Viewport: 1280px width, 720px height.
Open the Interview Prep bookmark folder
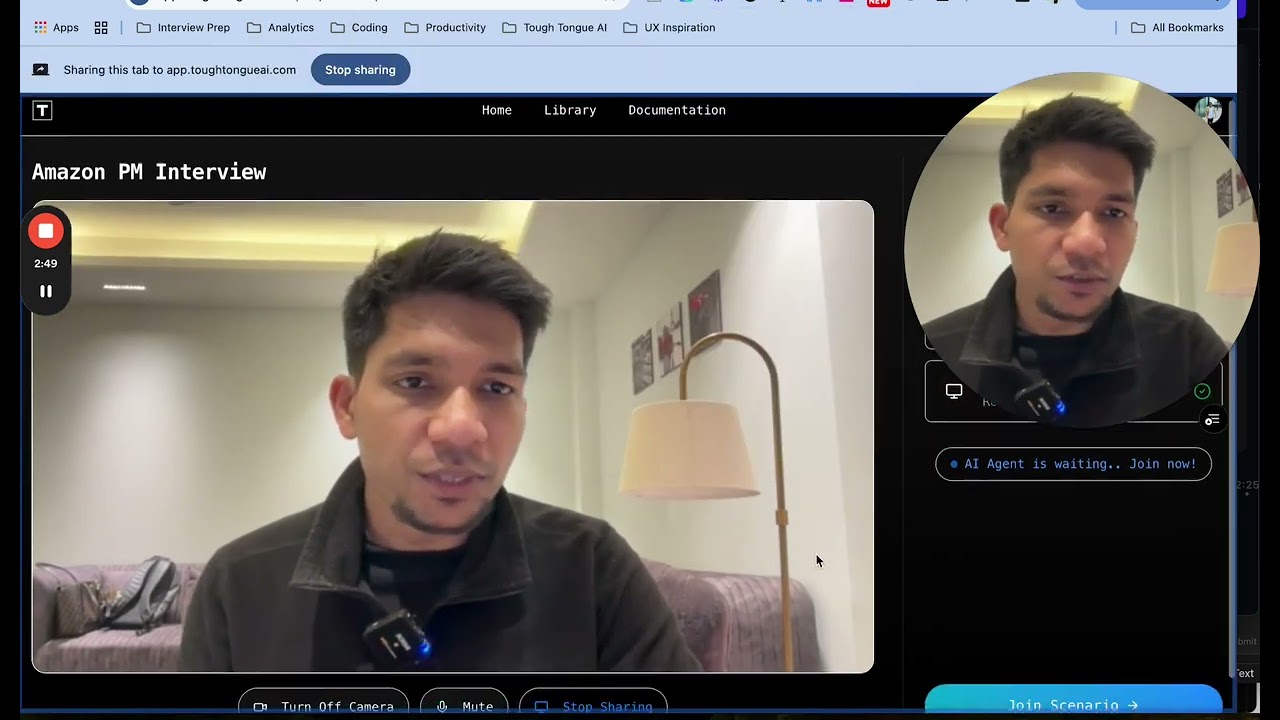[x=183, y=28]
